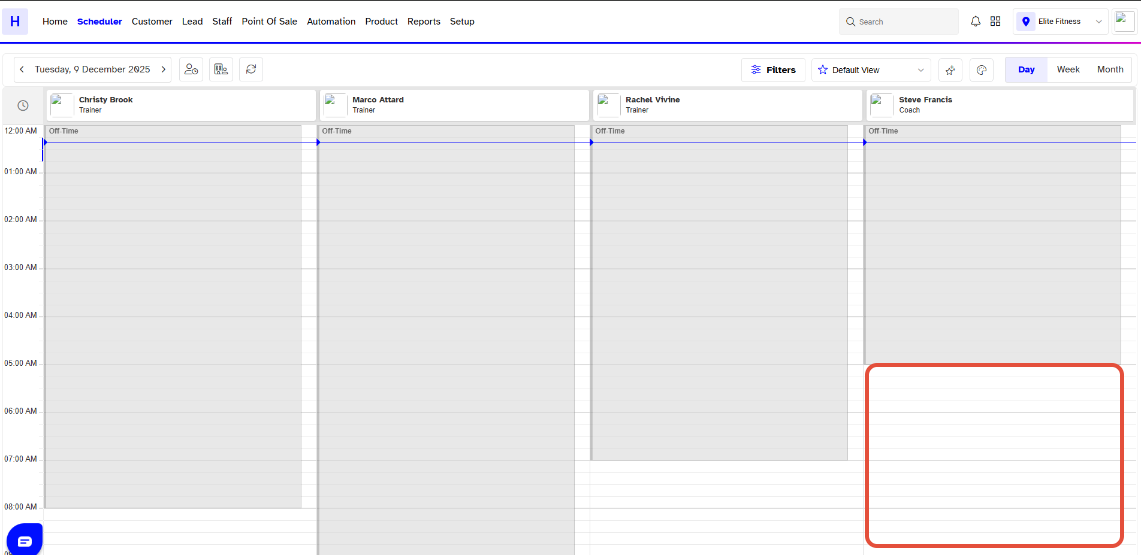The height and width of the screenshot is (555, 1141).
Task: Click the 06:00 AM time label
Action: [20, 411]
